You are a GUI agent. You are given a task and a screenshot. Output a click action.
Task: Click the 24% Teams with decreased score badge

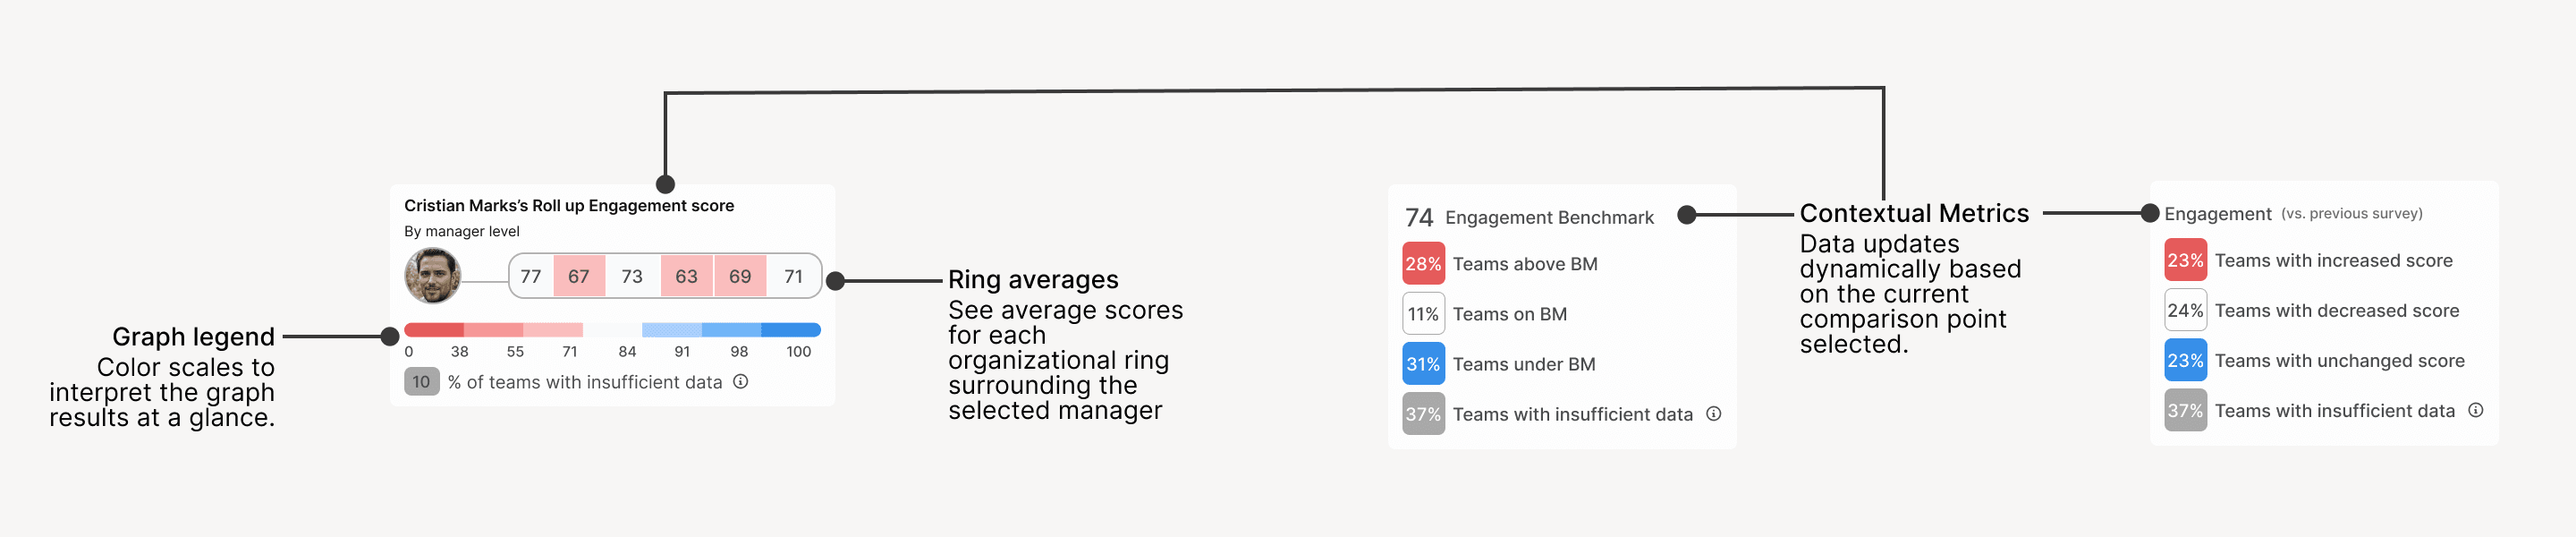coord(2185,310)
